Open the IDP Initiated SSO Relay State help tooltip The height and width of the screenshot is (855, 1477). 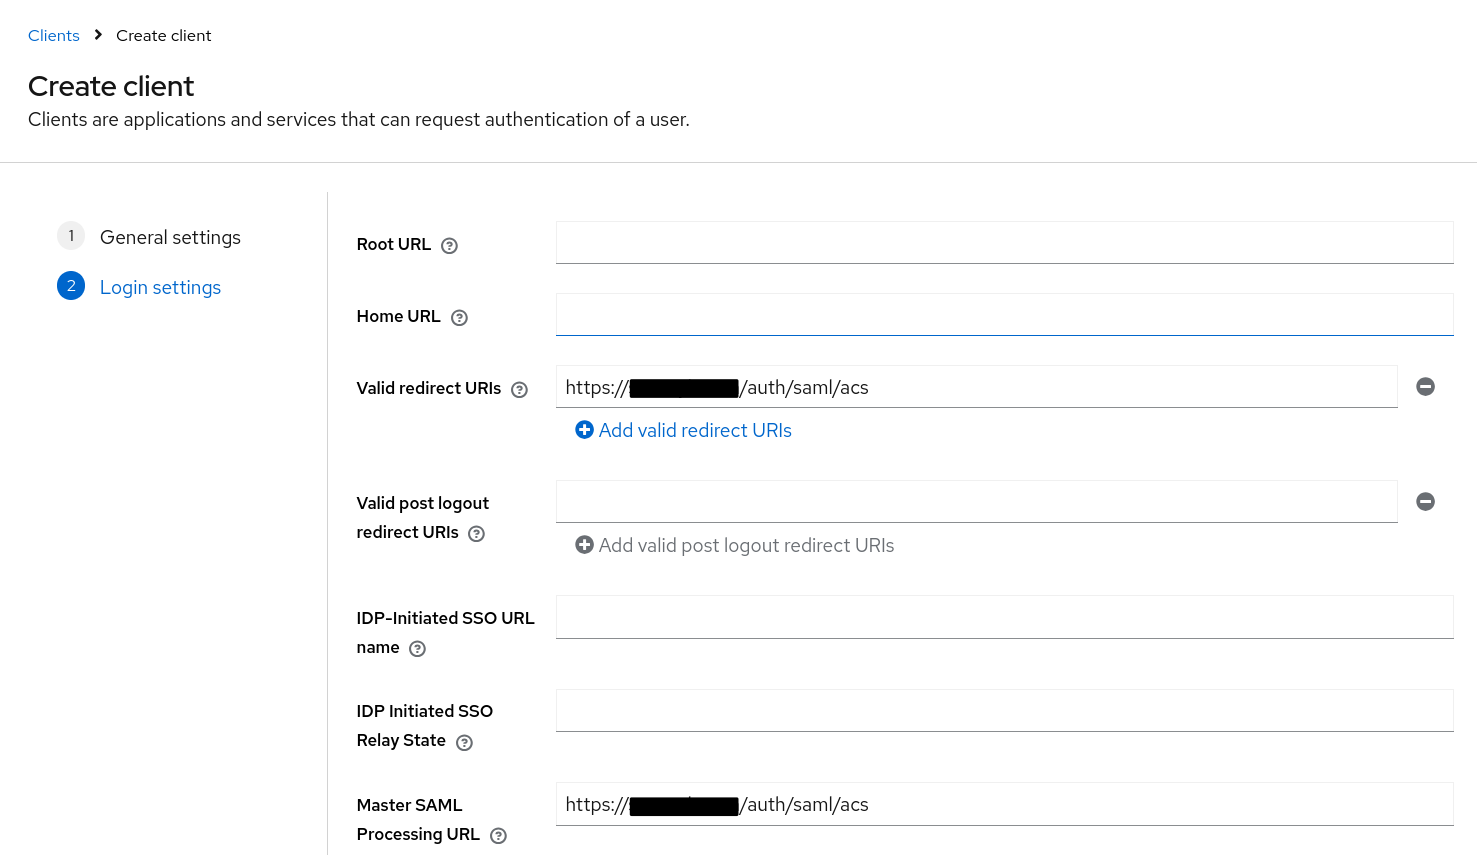click(463, 742)
